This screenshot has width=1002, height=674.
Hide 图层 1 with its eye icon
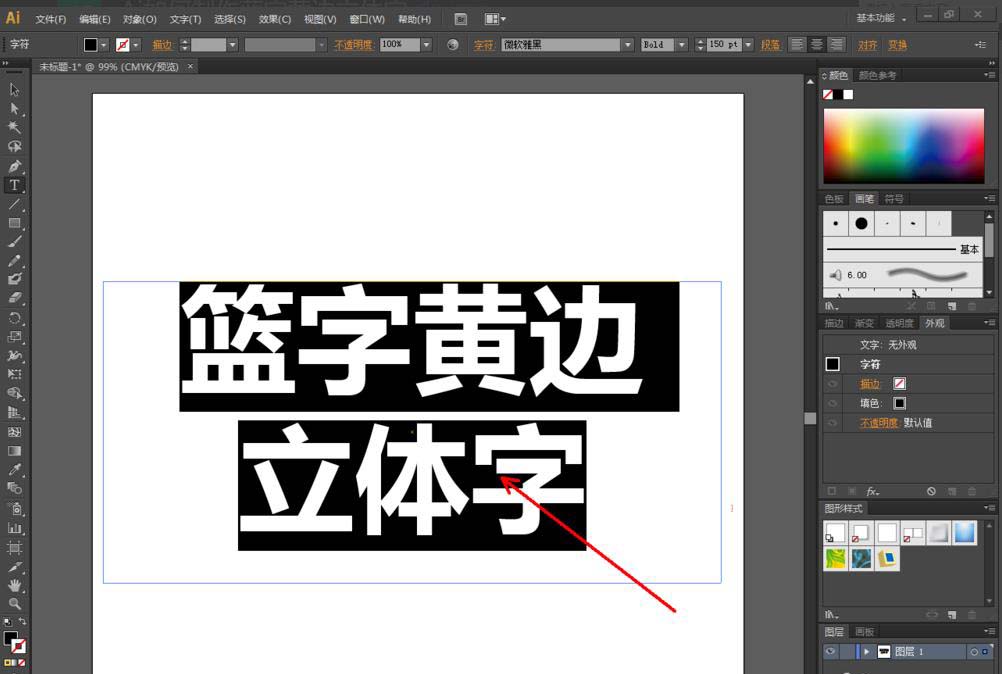[x=830, y=652]
